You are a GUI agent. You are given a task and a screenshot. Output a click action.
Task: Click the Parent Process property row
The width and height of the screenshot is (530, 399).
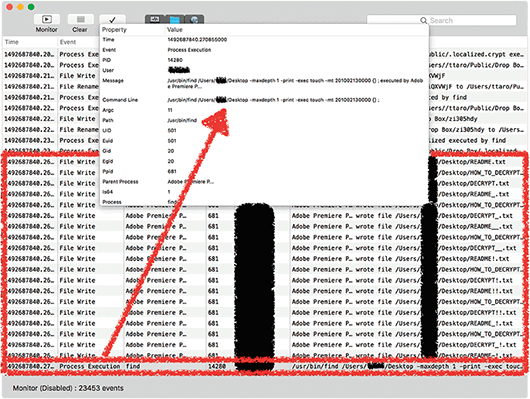point(264,182)
